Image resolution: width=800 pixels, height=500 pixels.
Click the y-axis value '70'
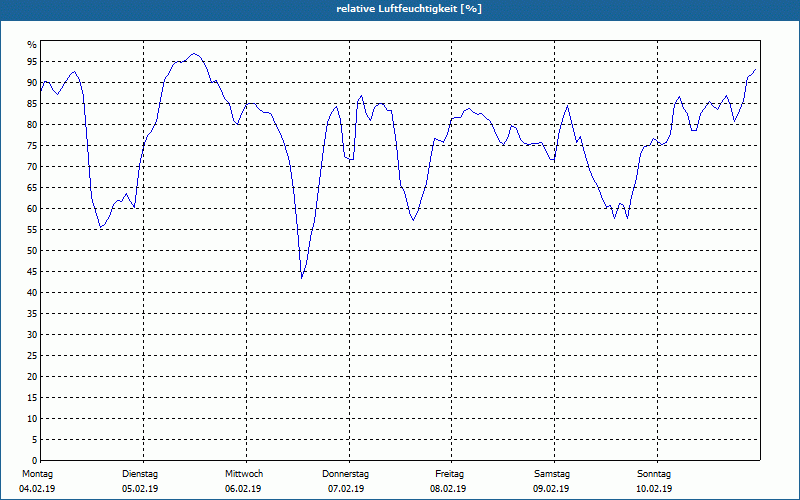click(32, 167)
